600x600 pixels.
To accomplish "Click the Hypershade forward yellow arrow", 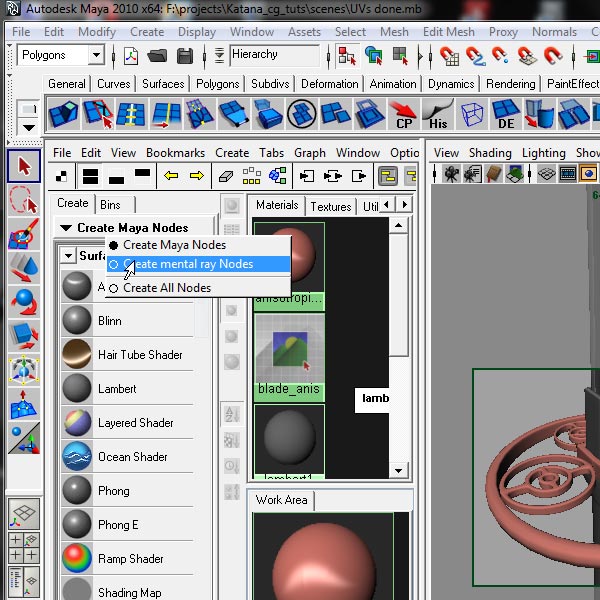I will pos(196,176).
